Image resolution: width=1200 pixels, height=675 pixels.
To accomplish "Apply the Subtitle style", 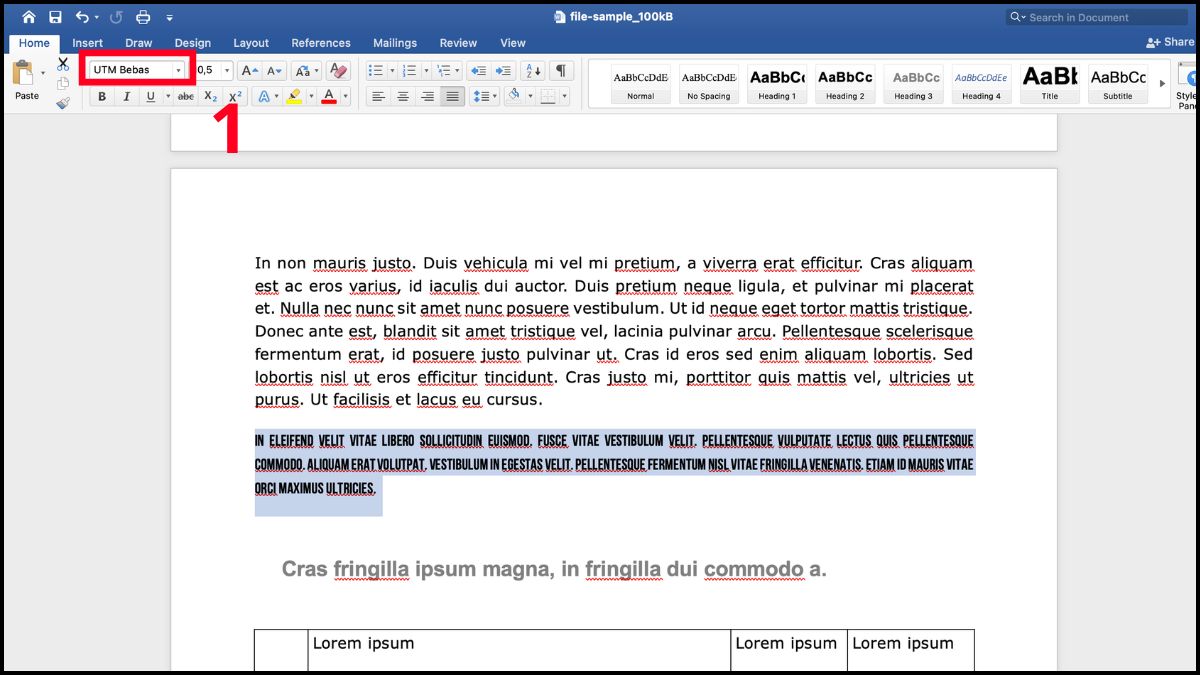I will [1118, 85].
